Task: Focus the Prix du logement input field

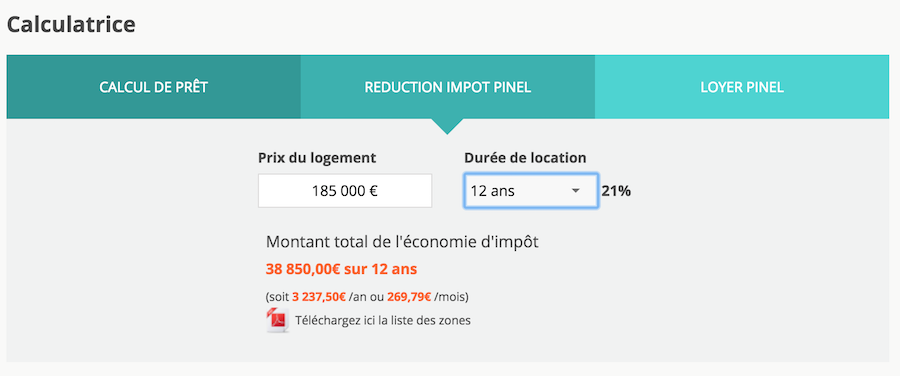Action: point(345,191)
